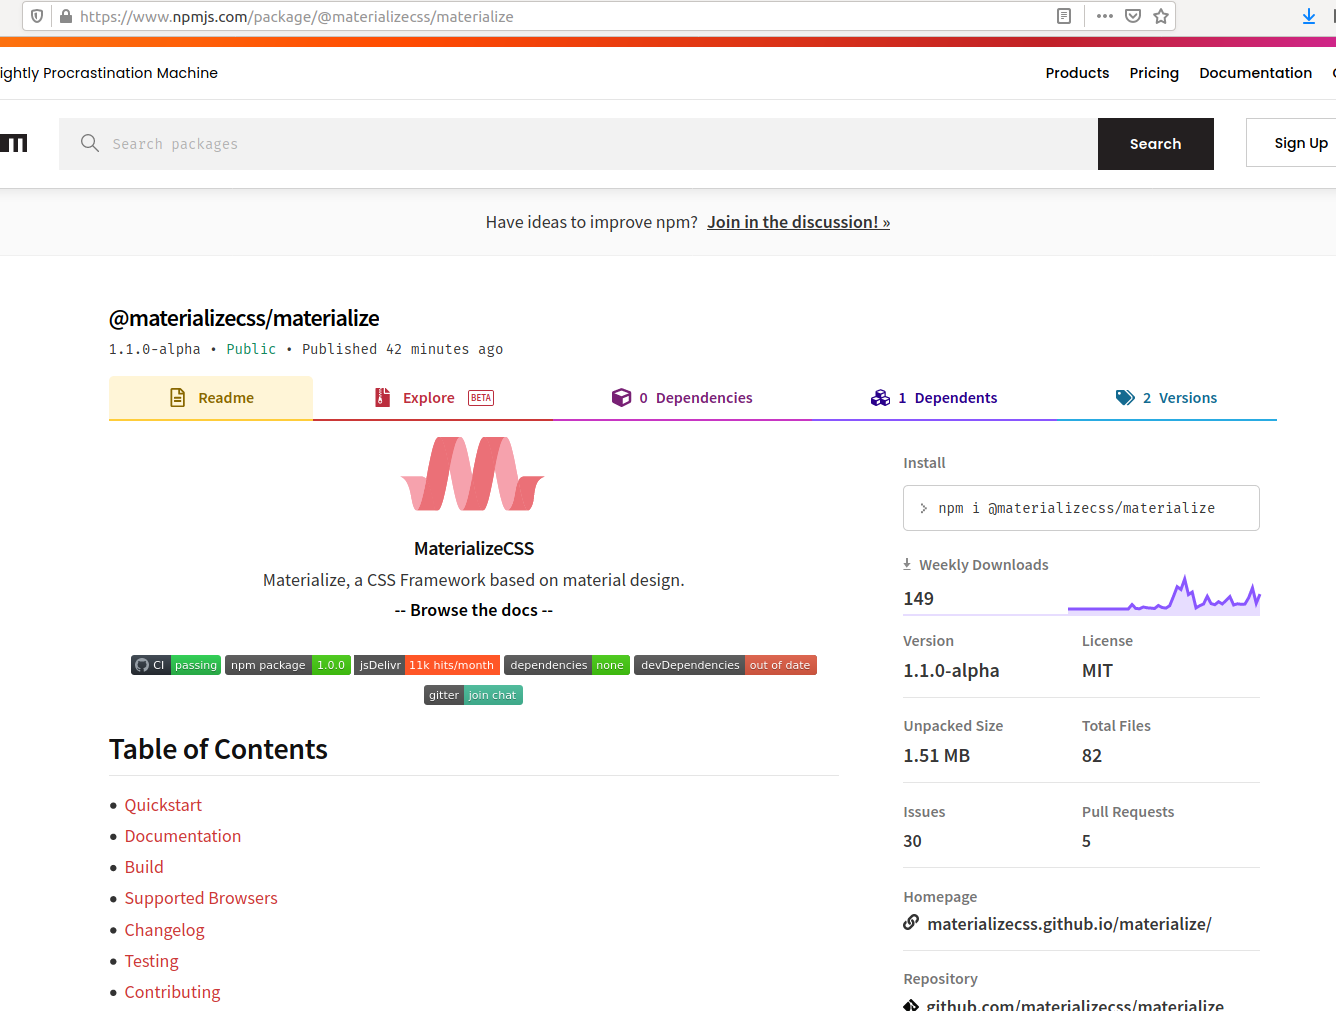Click the devDependencies out of date badge

point(725,665)
